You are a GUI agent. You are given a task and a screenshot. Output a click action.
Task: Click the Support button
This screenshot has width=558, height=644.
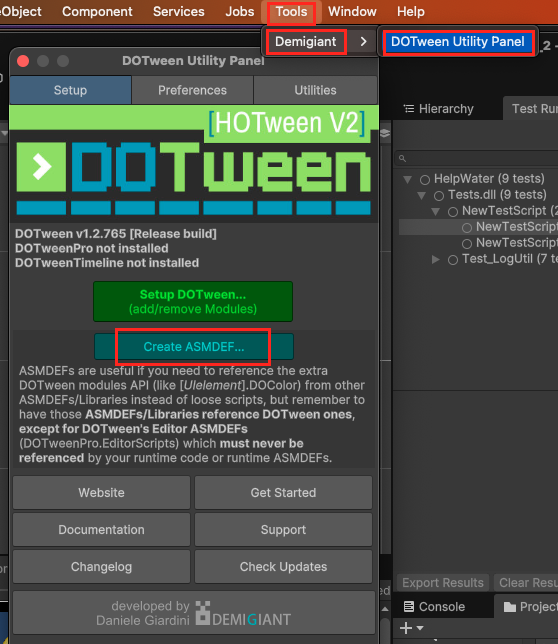pyautogui.click(x=283, y=529)
